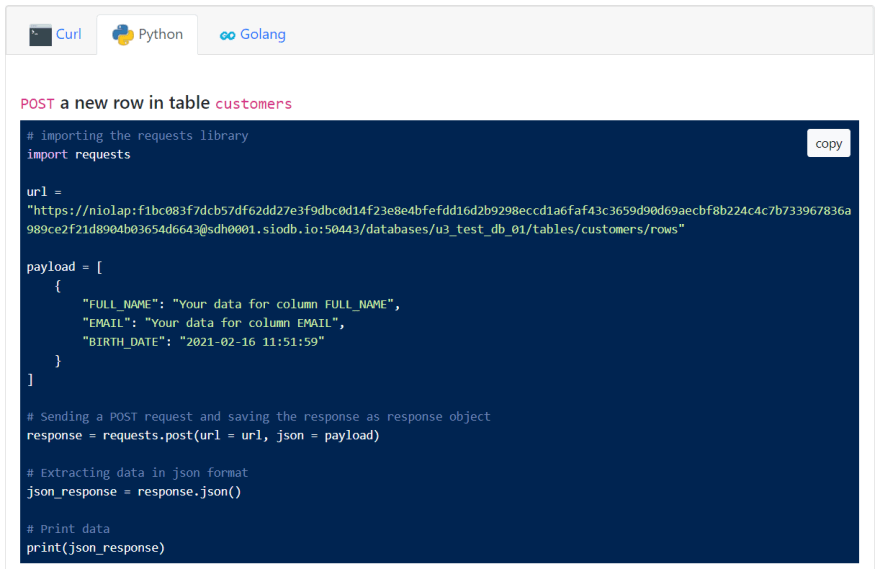
Task: Click the https URL string in code
Action: point(439,220)
